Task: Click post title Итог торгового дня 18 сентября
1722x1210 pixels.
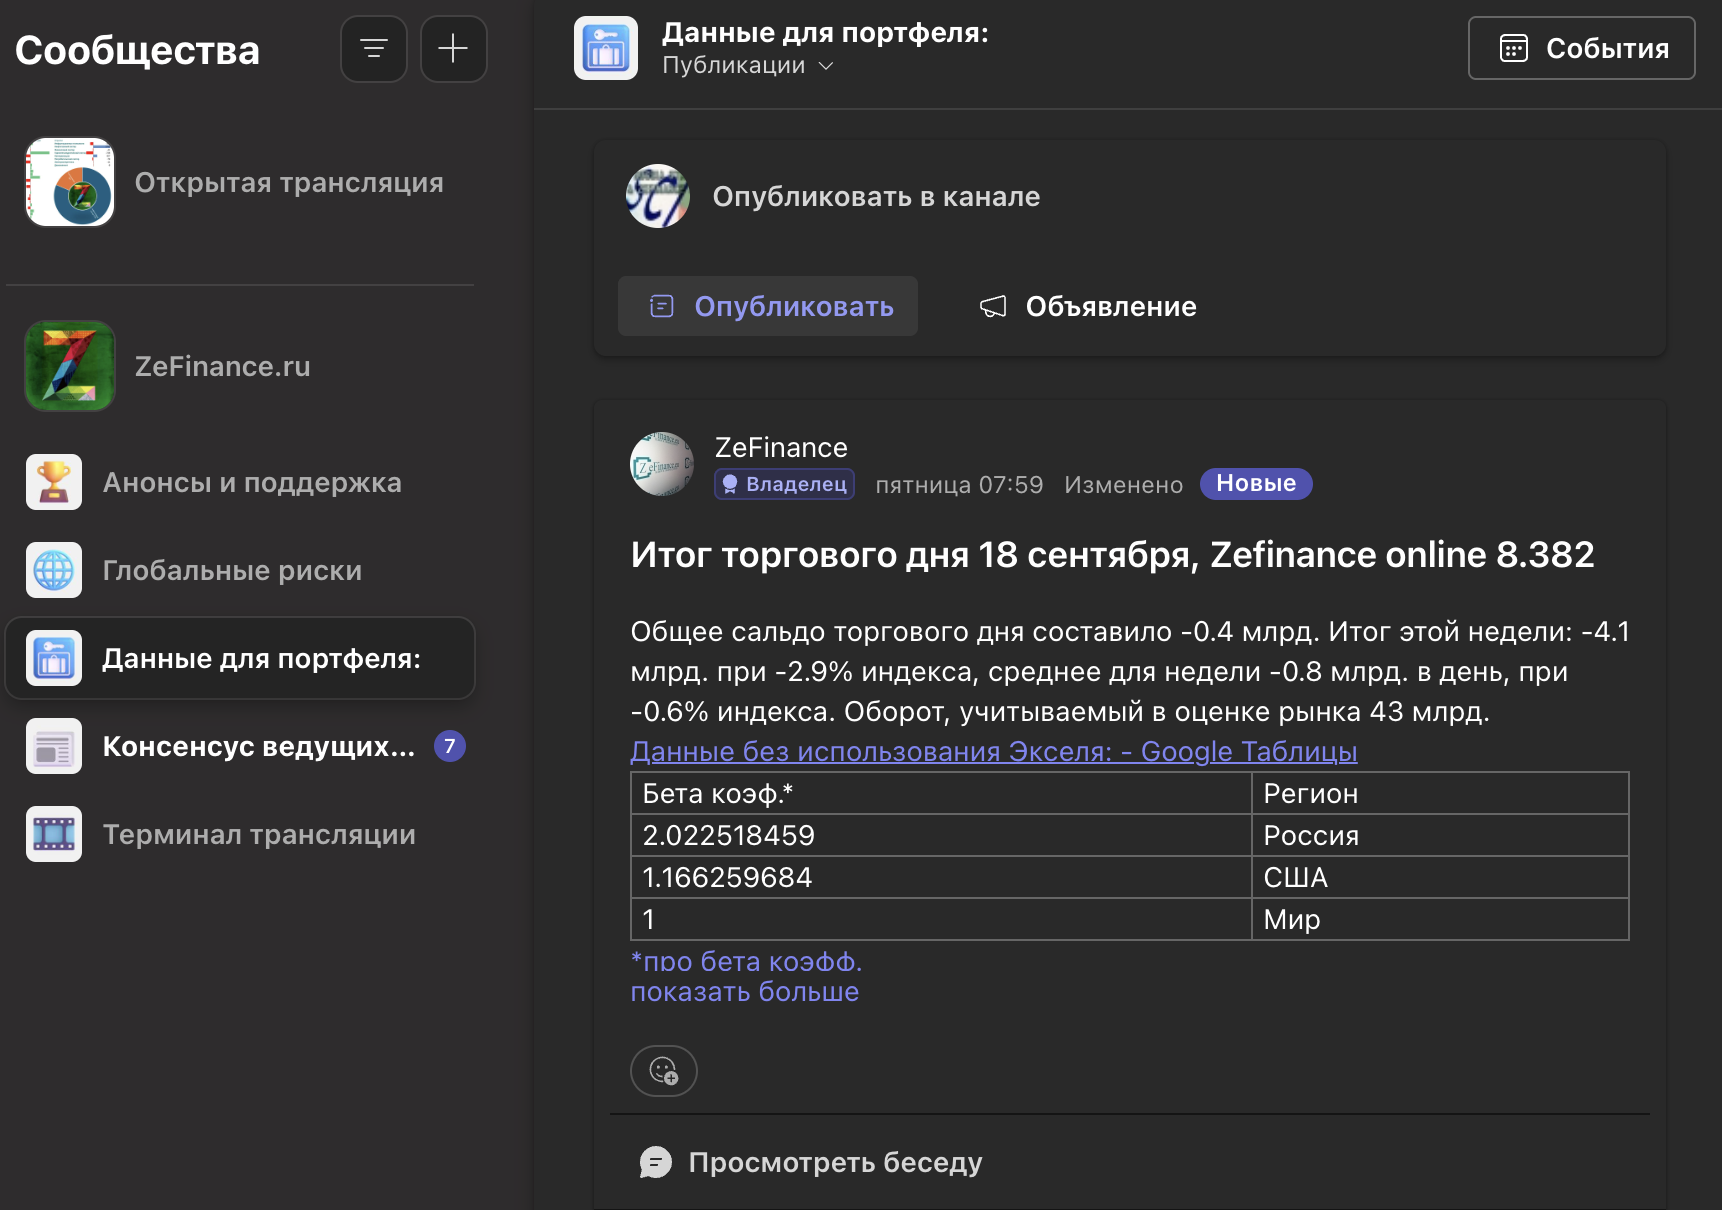Action: point(1113,554)
